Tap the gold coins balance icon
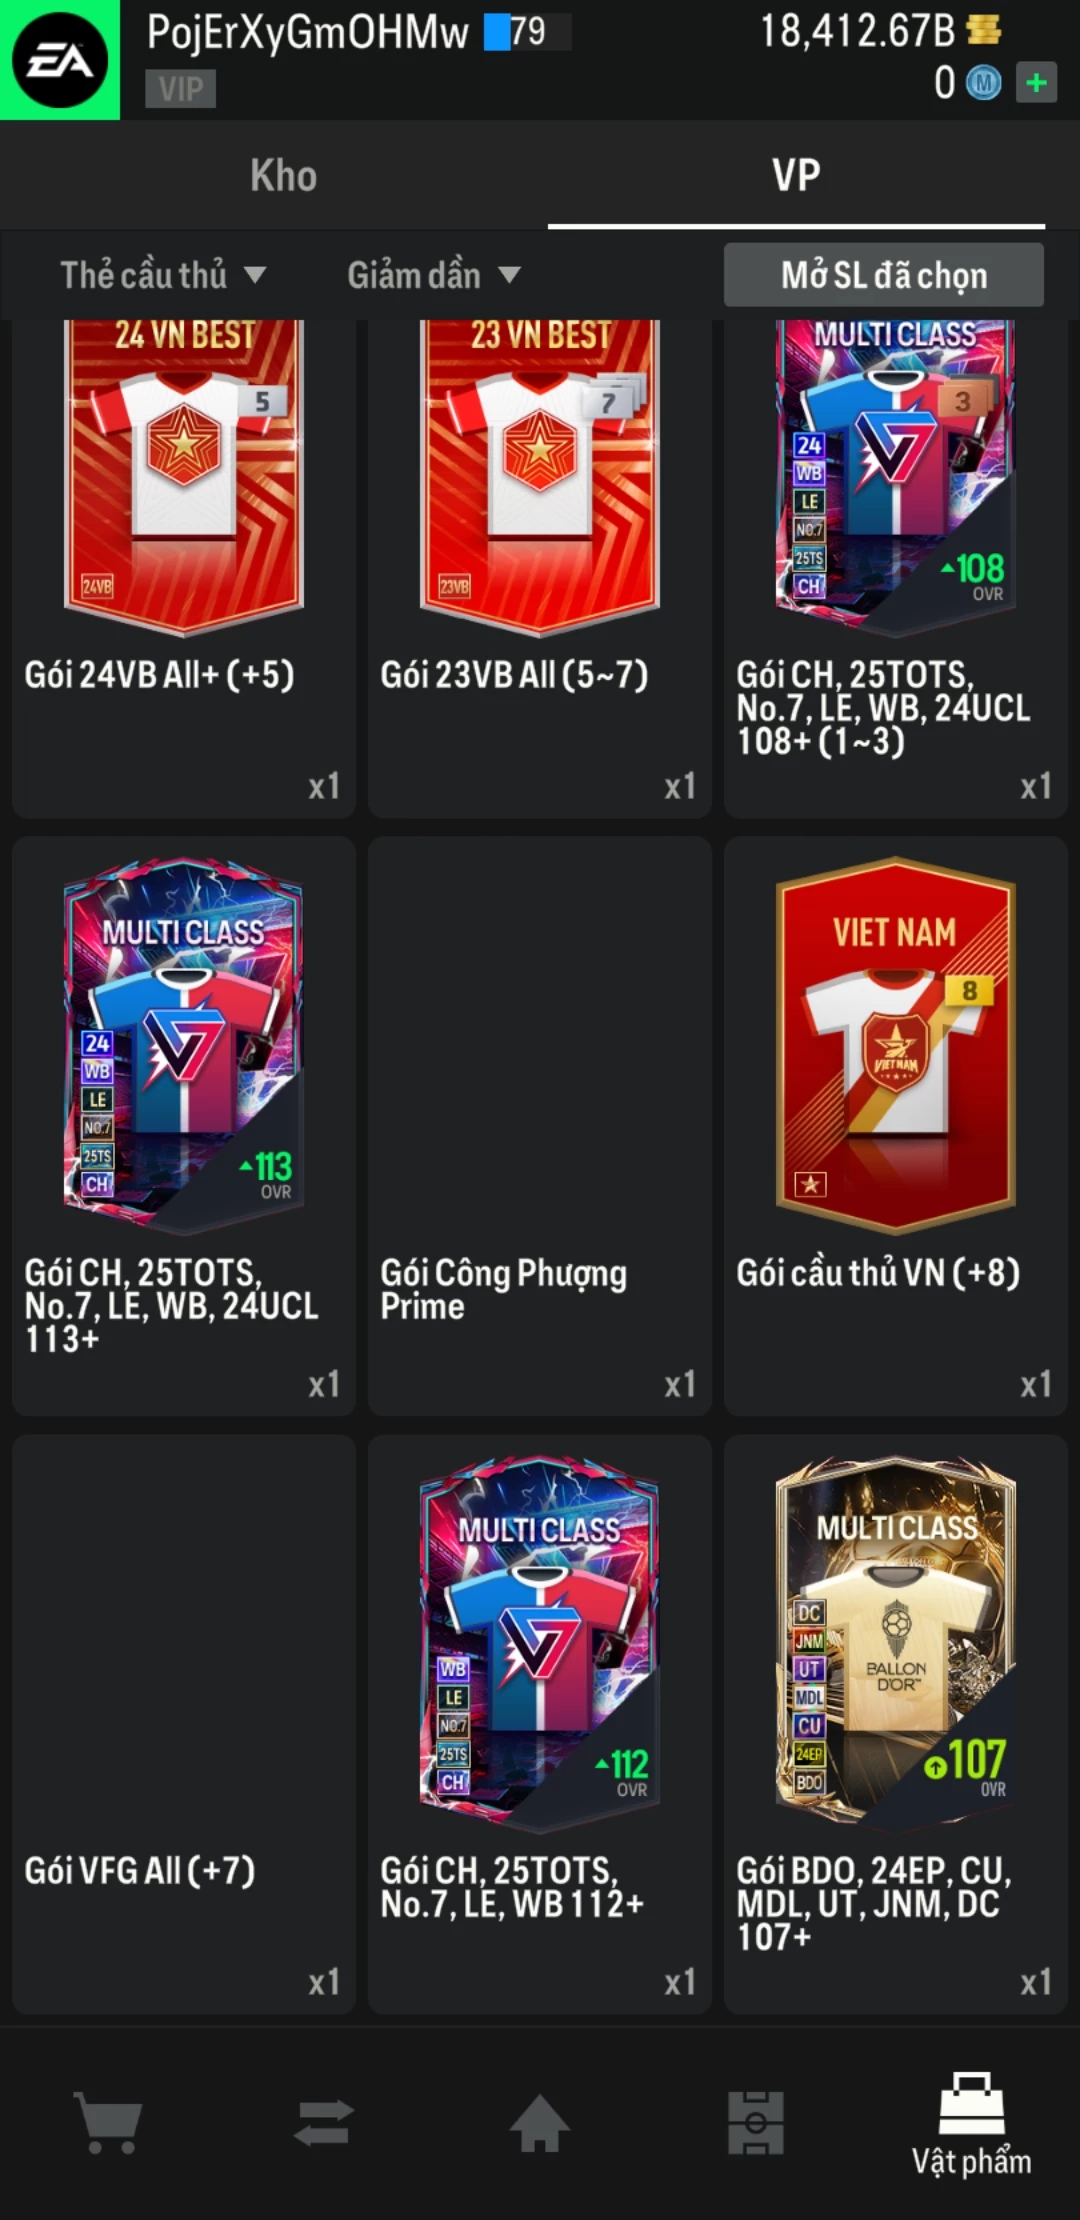Viewport: 1080px width, 2220px height. pos(984,30)
